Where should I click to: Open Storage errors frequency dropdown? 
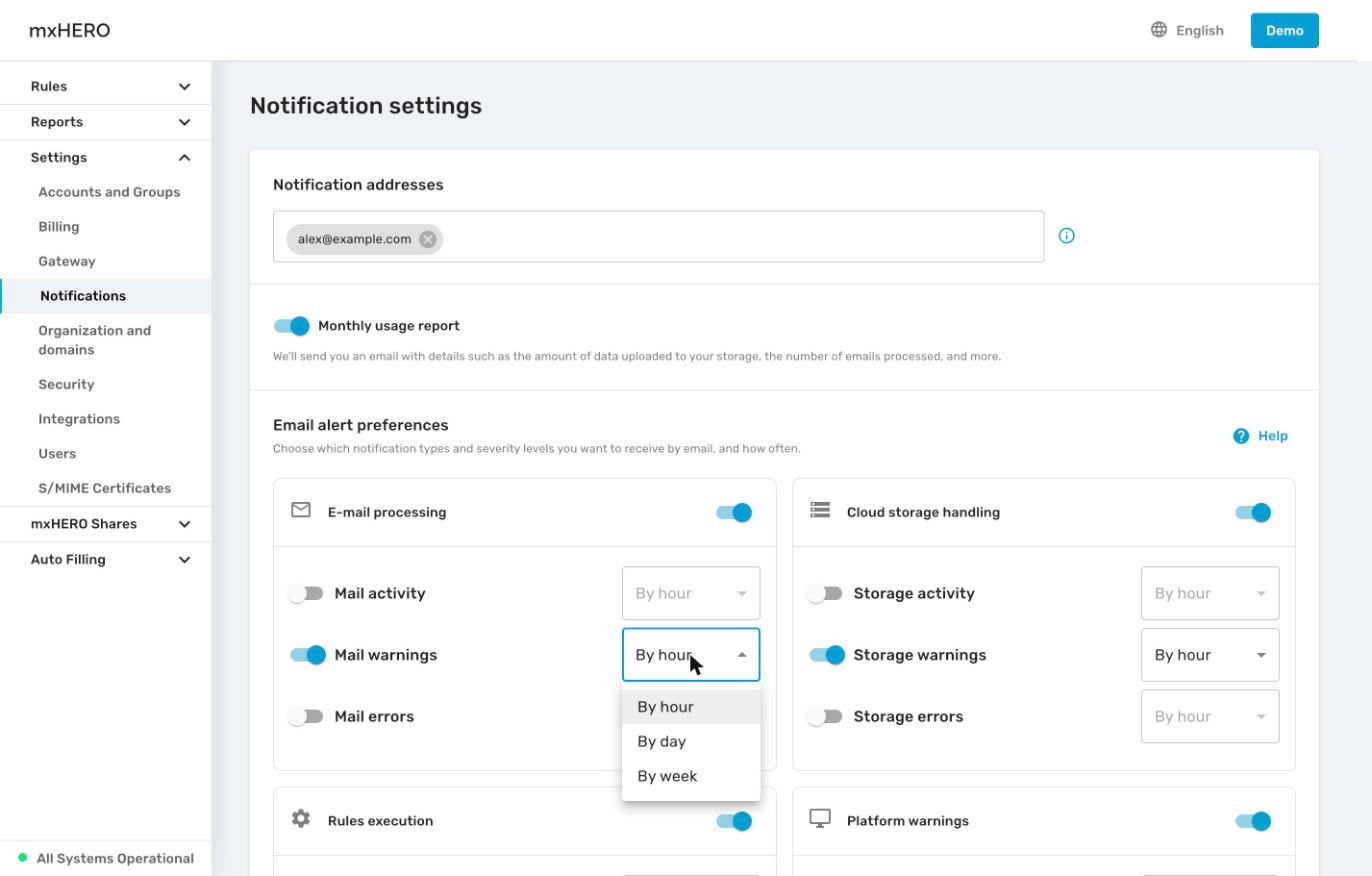[x=1210, y=716]
